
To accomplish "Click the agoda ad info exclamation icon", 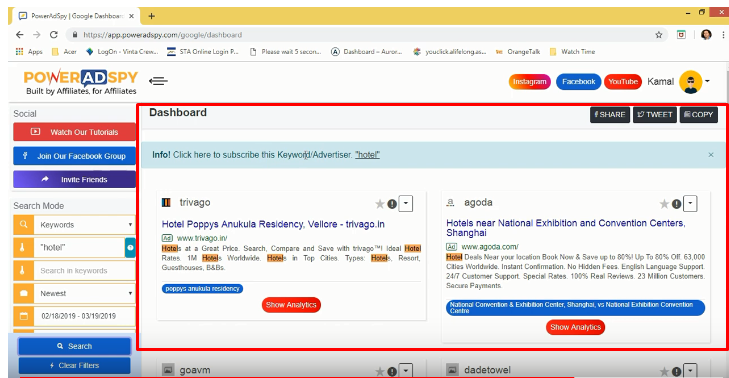I will [676, 204].
